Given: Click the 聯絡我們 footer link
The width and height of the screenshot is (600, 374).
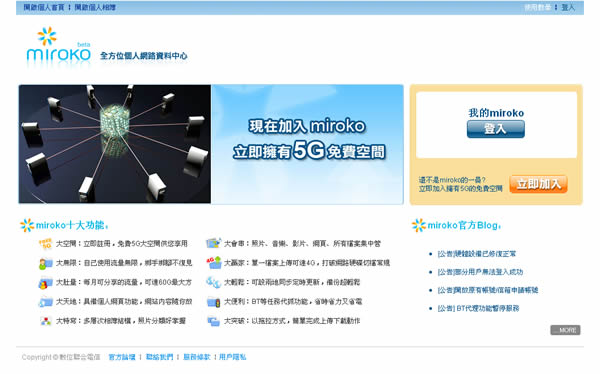Looking at the screenshot, I should click(x=159, y=357).
